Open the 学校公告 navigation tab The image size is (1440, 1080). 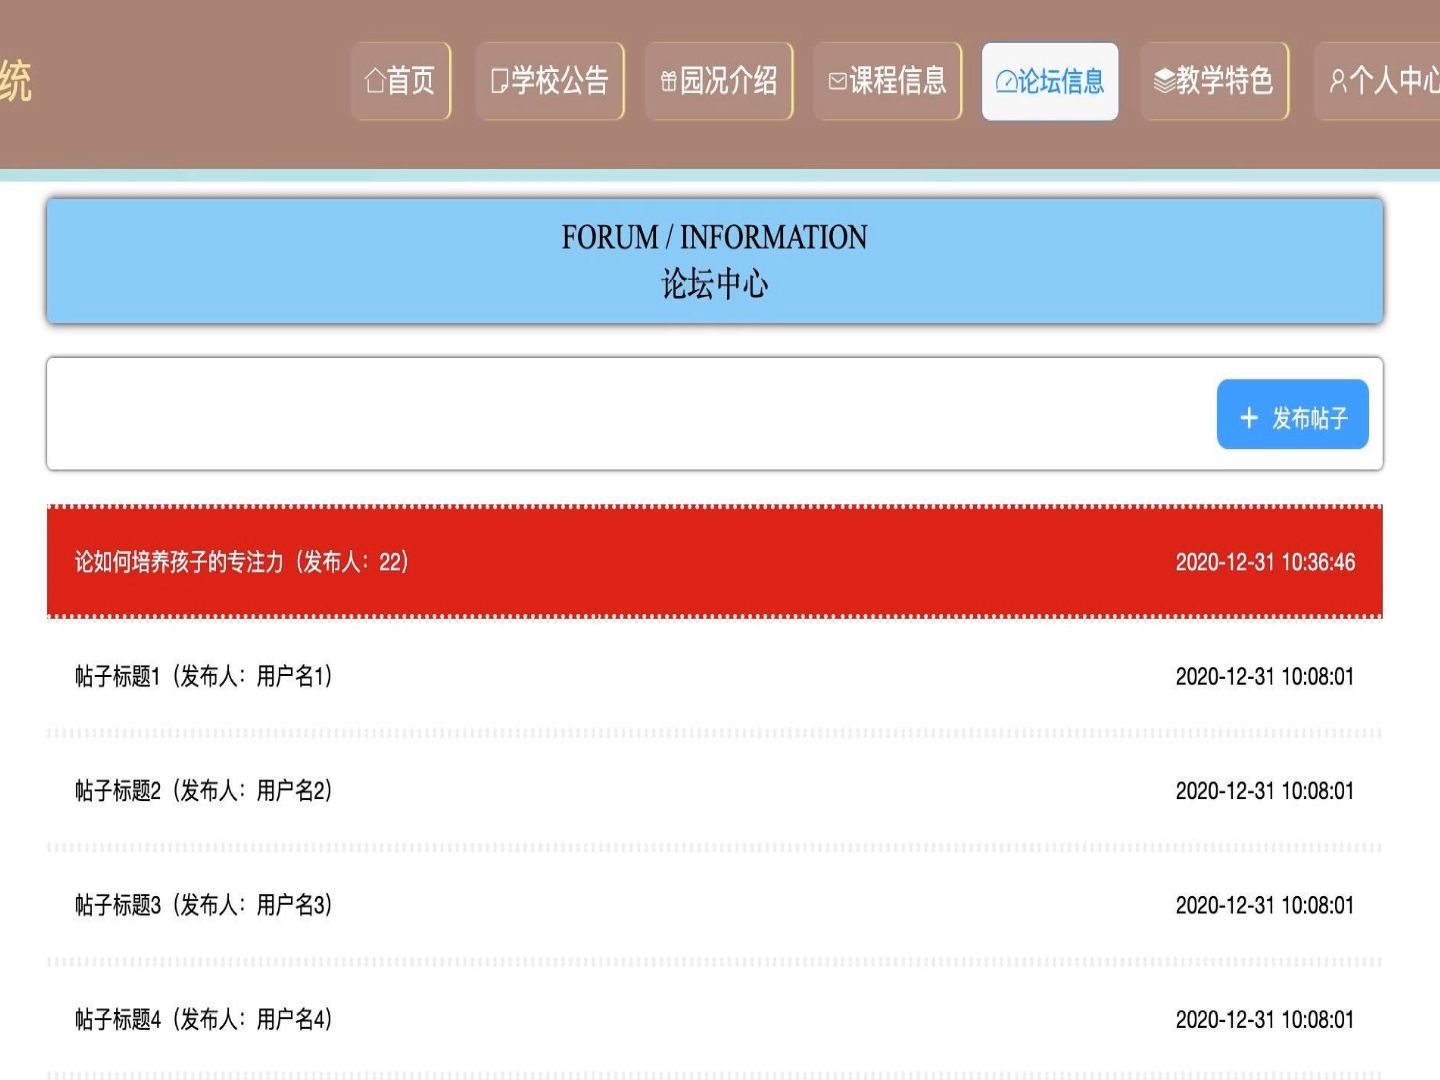(550, 81)
